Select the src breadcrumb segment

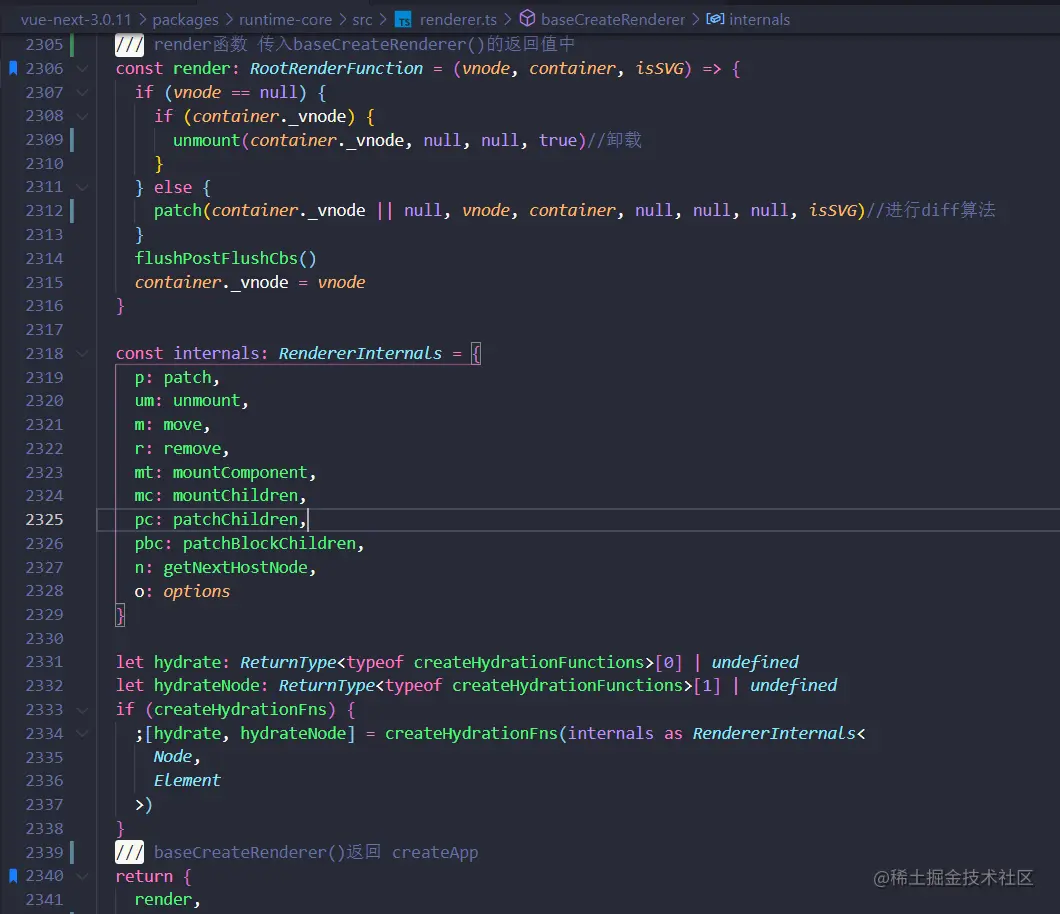pyautogui.click(x=362, y=20)
